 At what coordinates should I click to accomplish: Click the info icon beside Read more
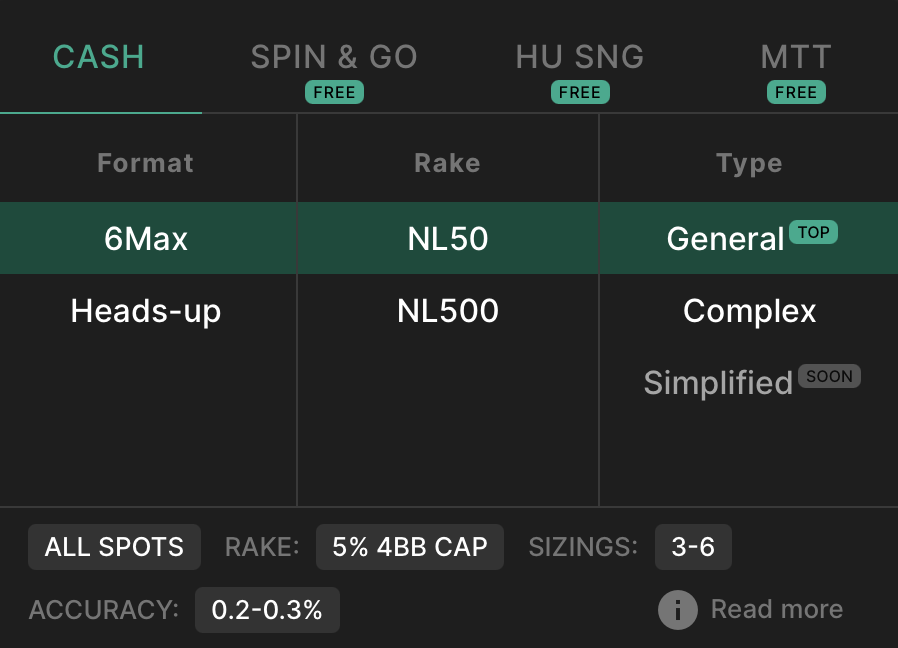(678, 610)
